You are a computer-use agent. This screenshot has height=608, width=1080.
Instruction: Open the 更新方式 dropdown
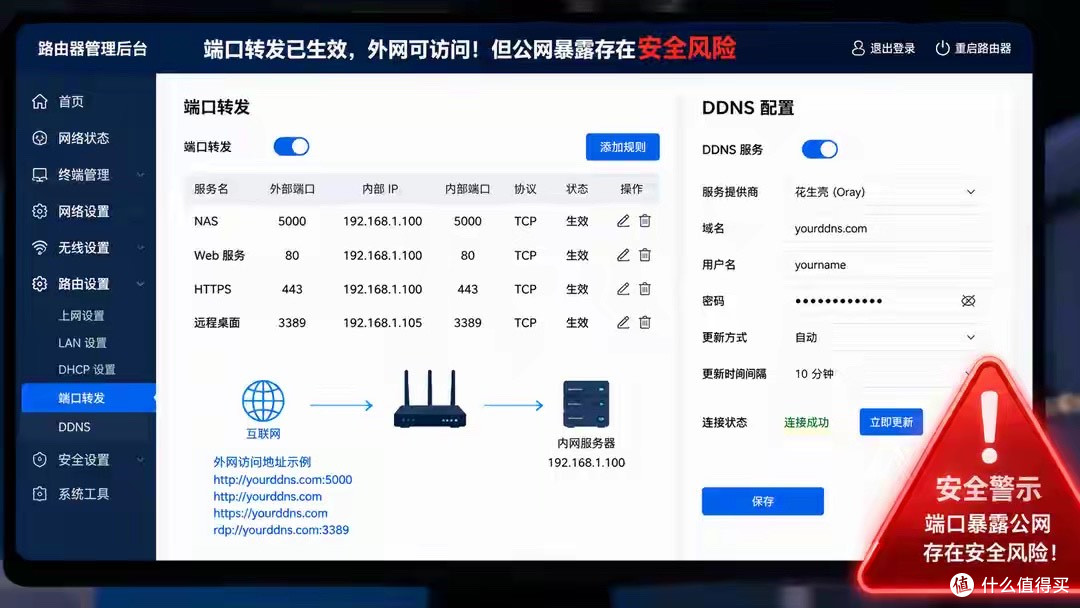coord(885,337)
